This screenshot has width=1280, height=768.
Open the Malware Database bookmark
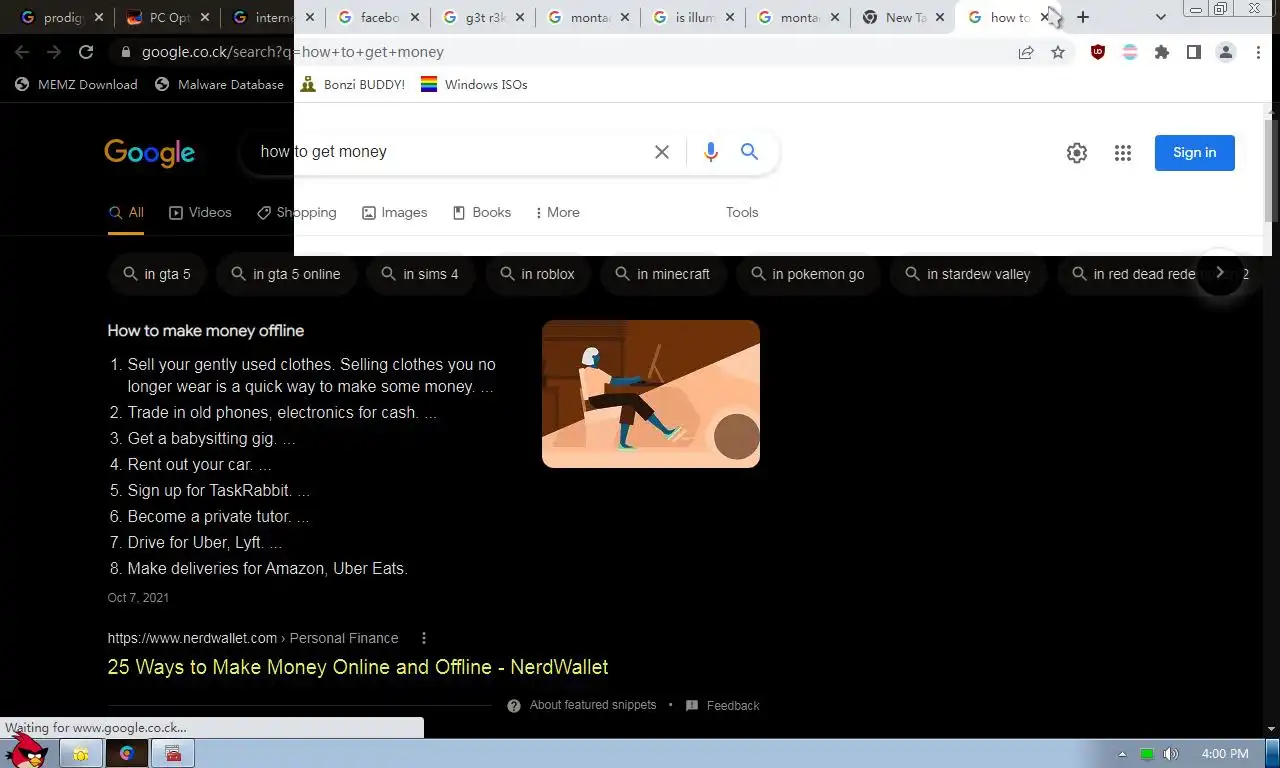[x=219, y=85]
